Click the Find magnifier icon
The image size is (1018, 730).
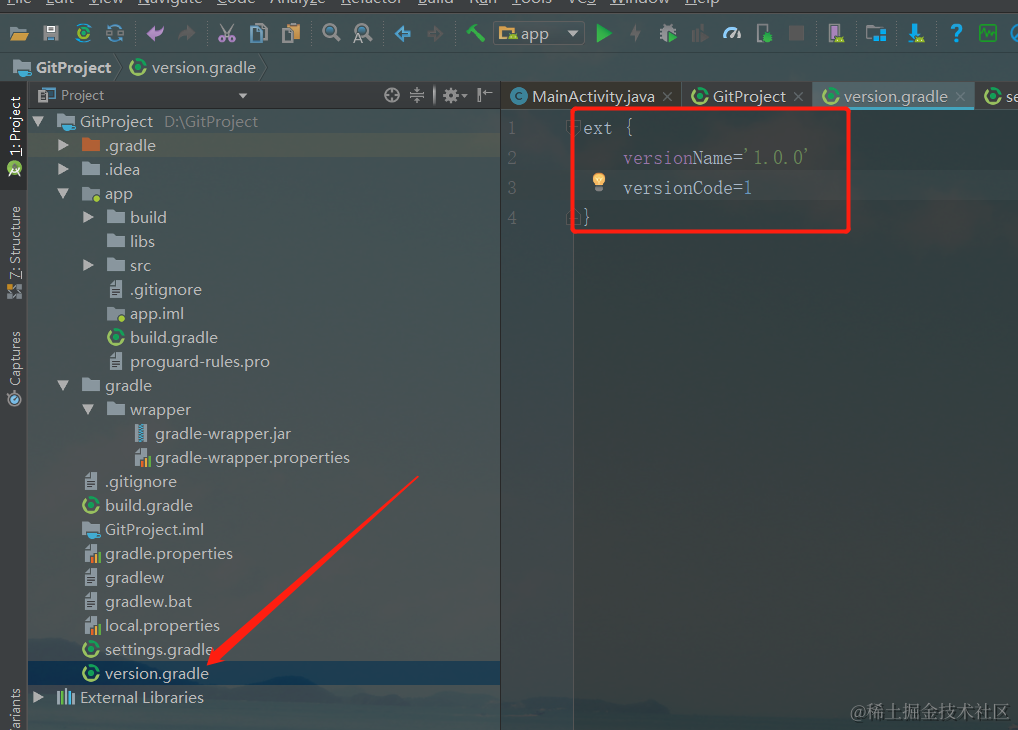tap(331, 32)
